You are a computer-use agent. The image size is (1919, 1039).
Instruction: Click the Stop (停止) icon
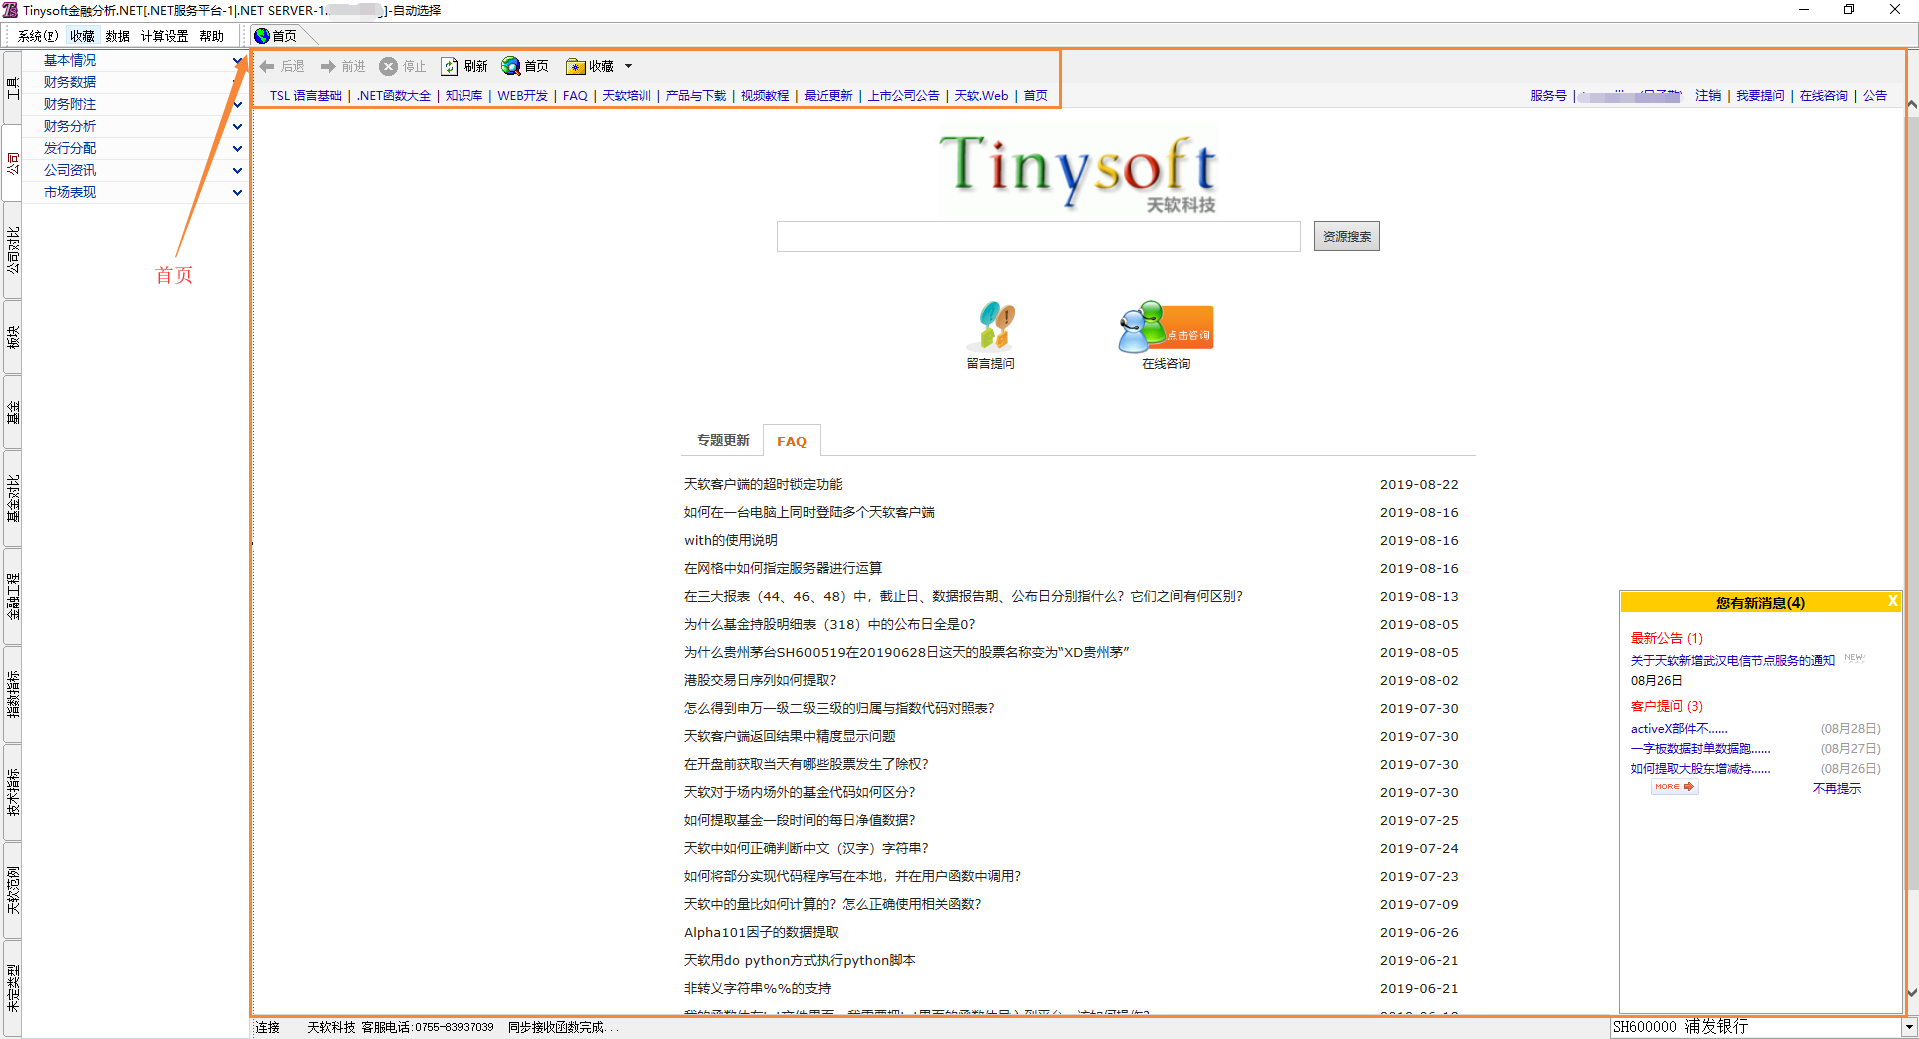click(x=389, y=66)
